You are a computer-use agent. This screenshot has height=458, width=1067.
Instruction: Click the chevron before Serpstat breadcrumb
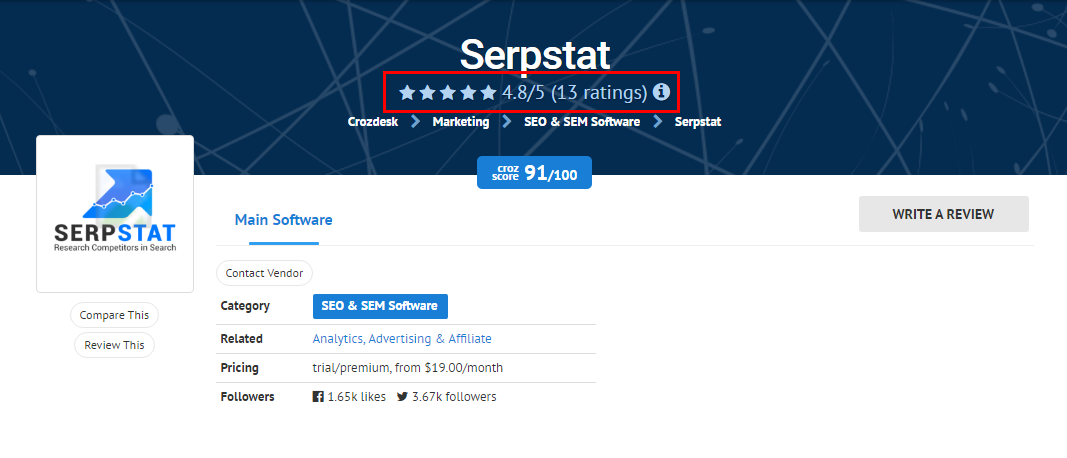658,122
